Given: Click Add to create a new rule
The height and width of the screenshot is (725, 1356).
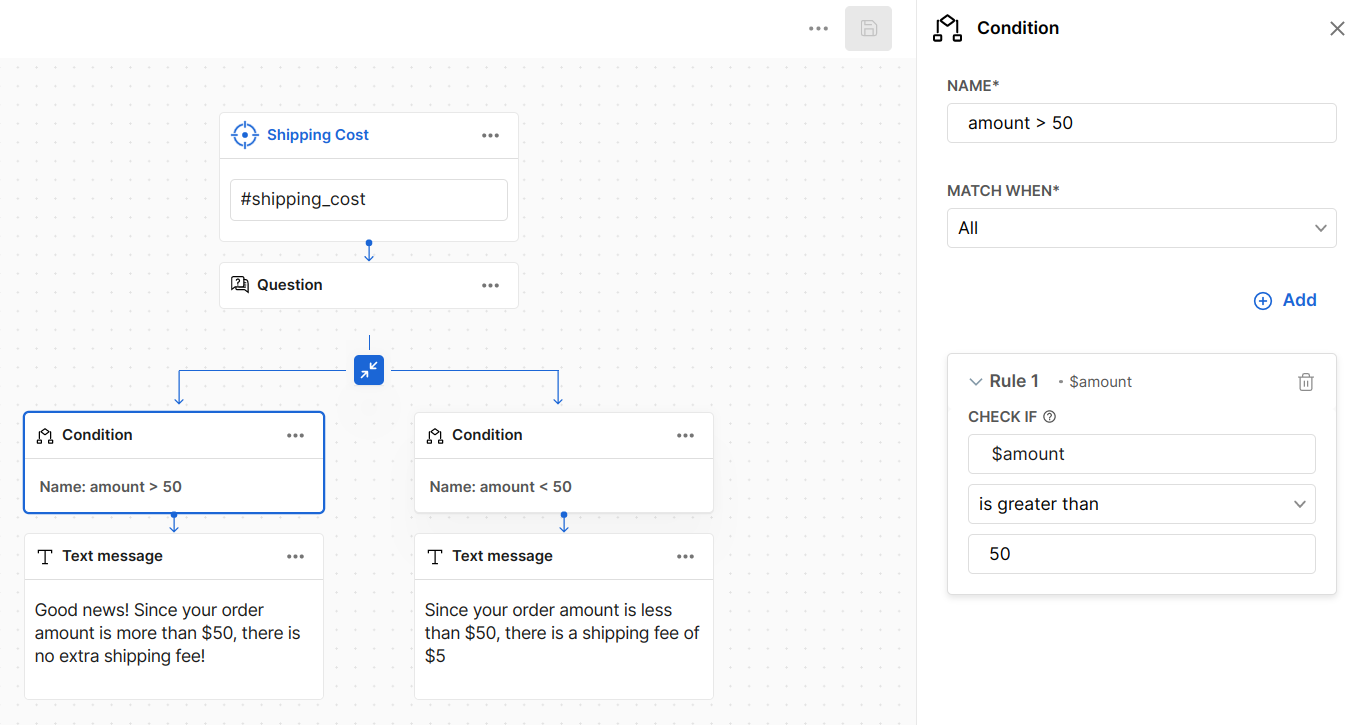Looking at the screenshot, I should point(1285,301).
